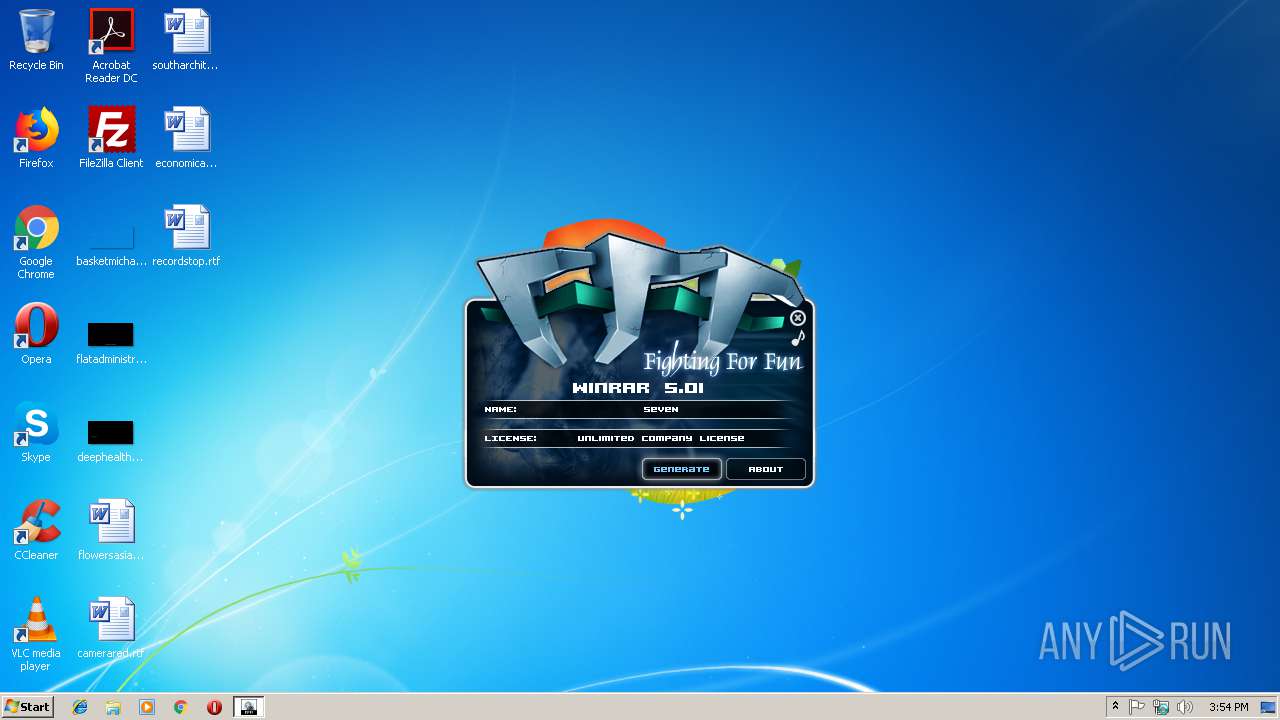Open the network status tray icon

(1161, 707)
